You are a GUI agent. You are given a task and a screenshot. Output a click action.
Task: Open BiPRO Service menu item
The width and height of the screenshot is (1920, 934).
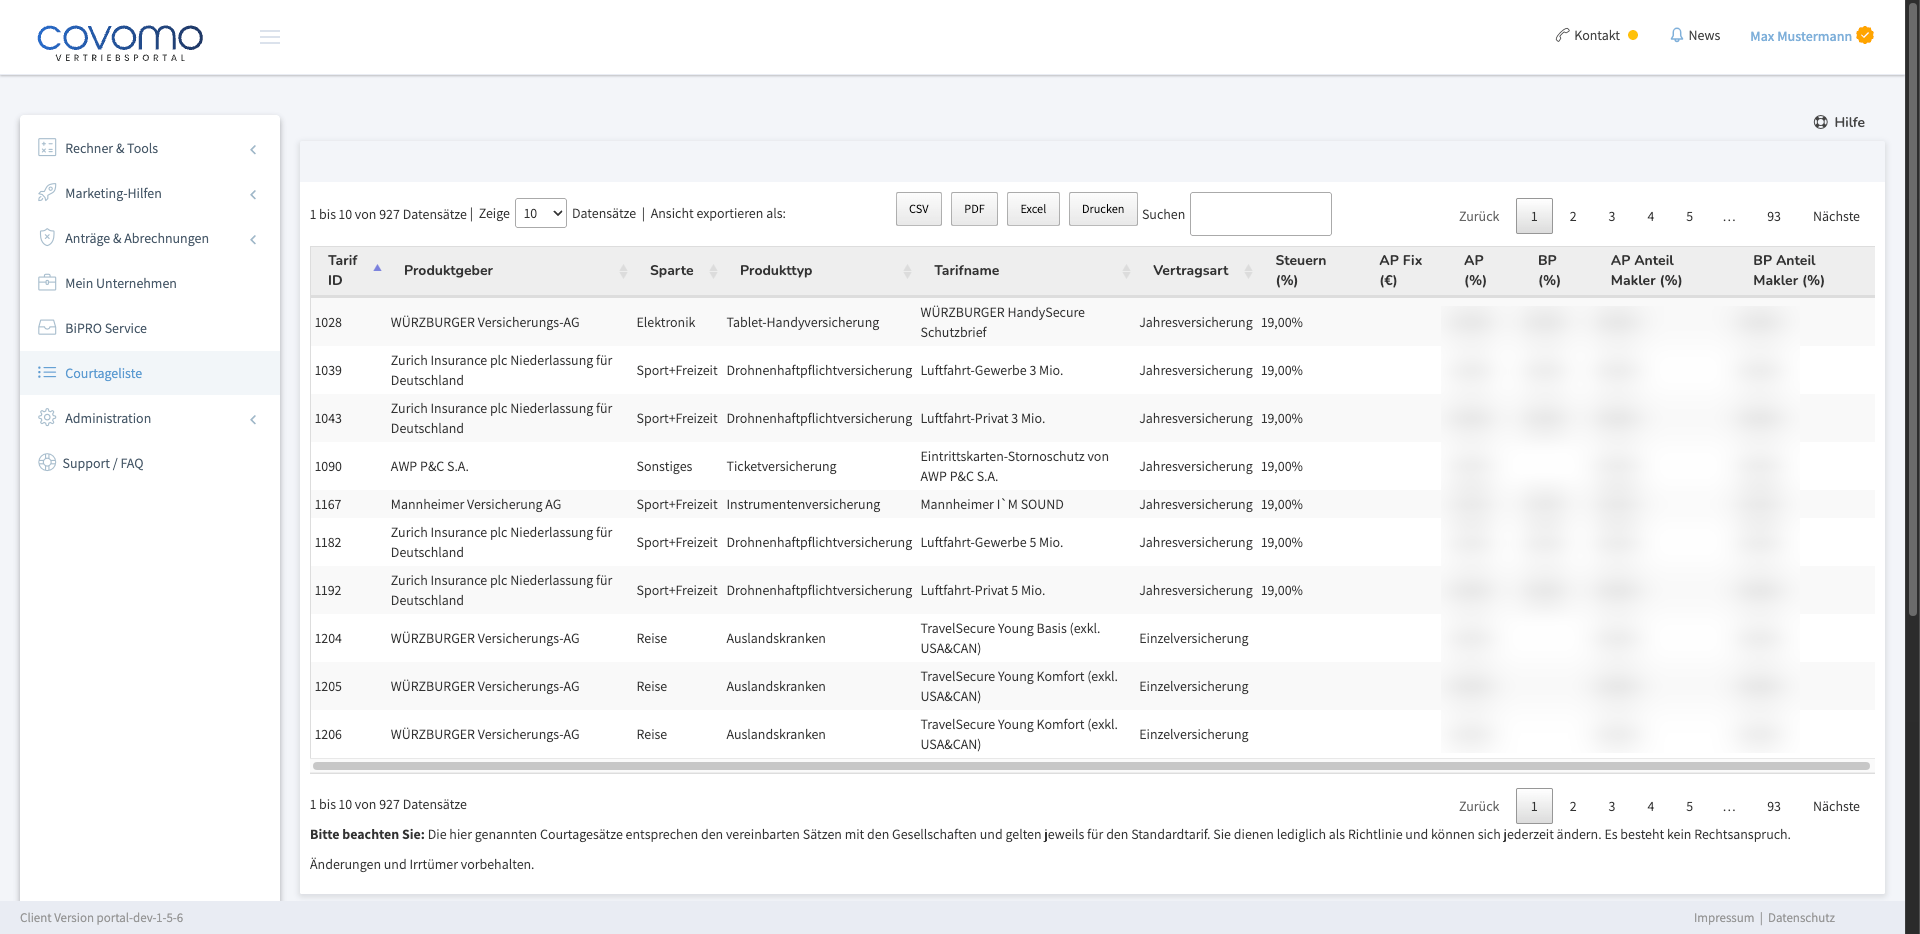click(x=150, y=328)
